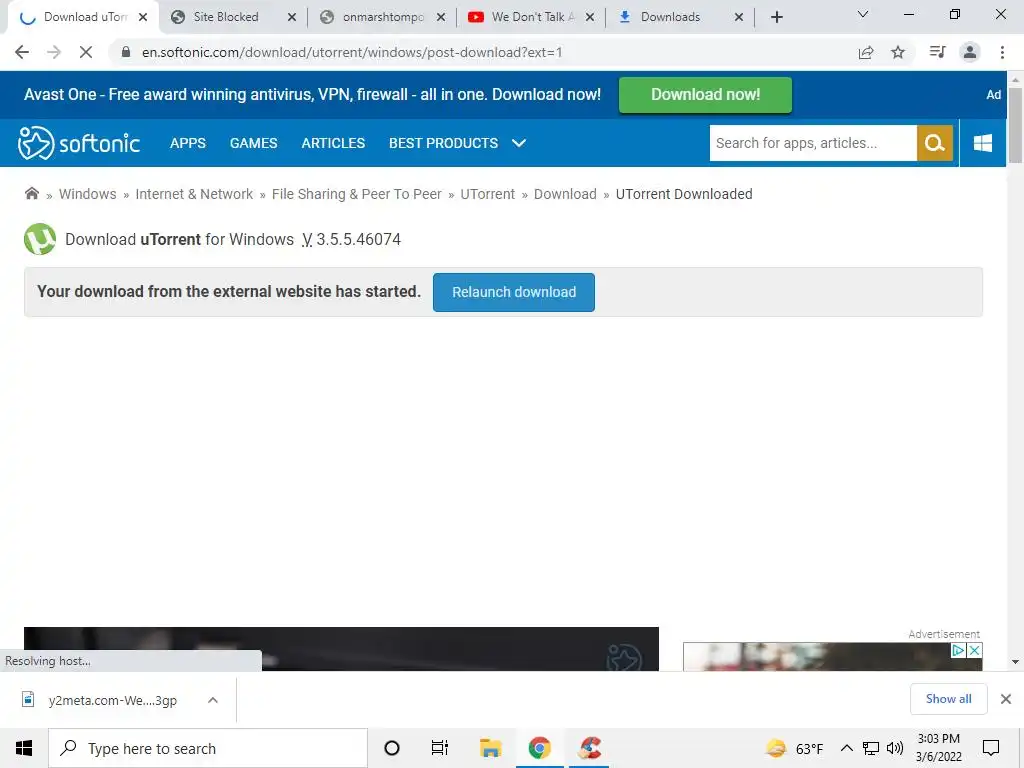Image resolution: width=1024 pixels, height=768 pixels.
Task: Open the Windows Start menu
Action: [x=24, y=748]
